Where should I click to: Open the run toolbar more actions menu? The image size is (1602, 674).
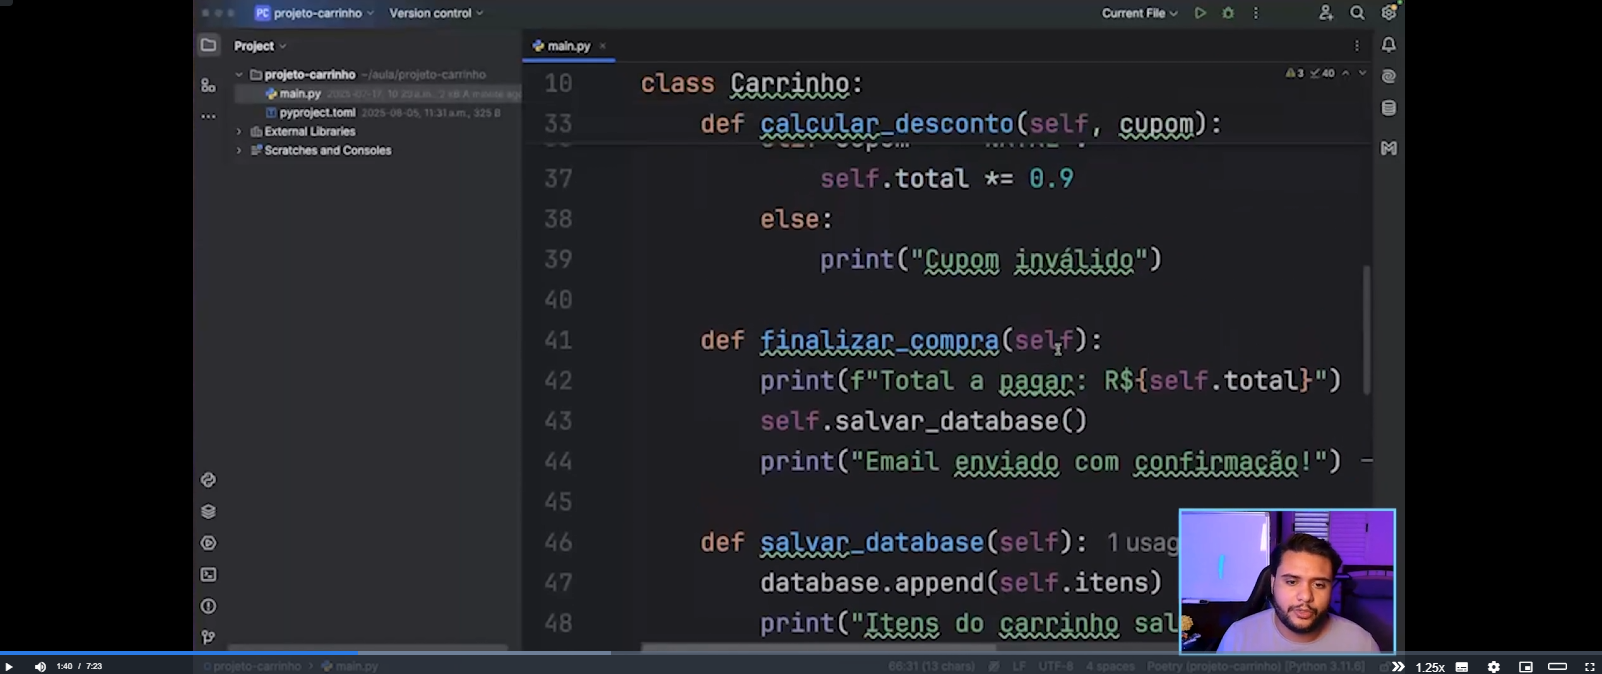[x=1256, y=13]
